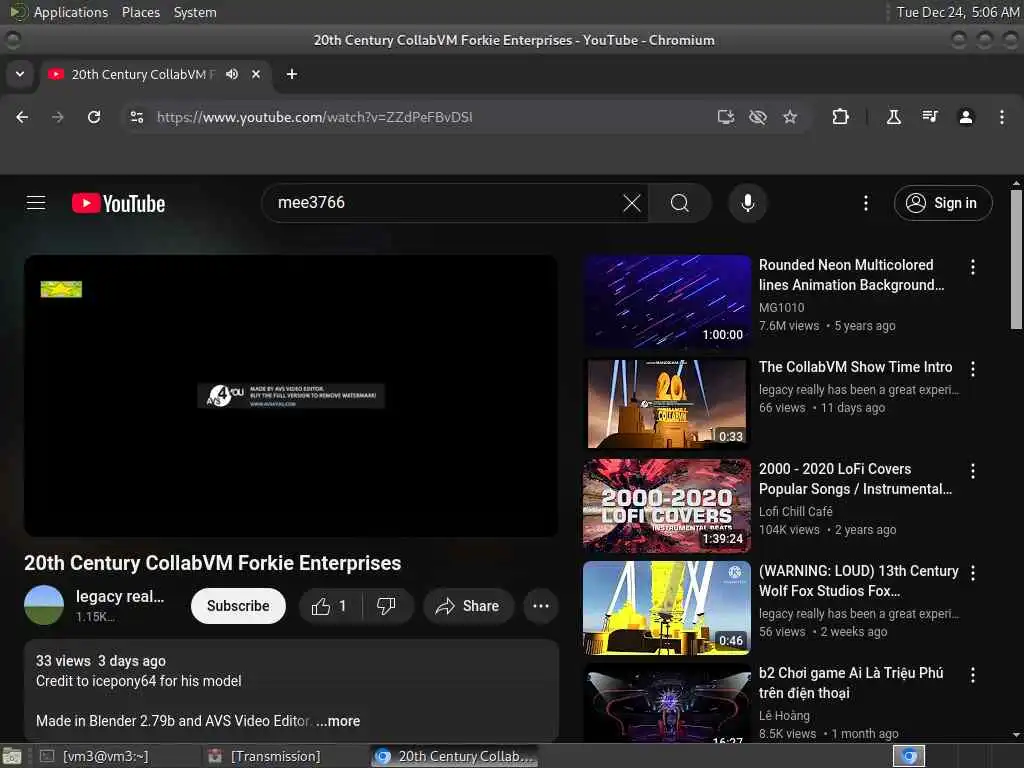Open the Extensions puzzle icon

point(840,117)
